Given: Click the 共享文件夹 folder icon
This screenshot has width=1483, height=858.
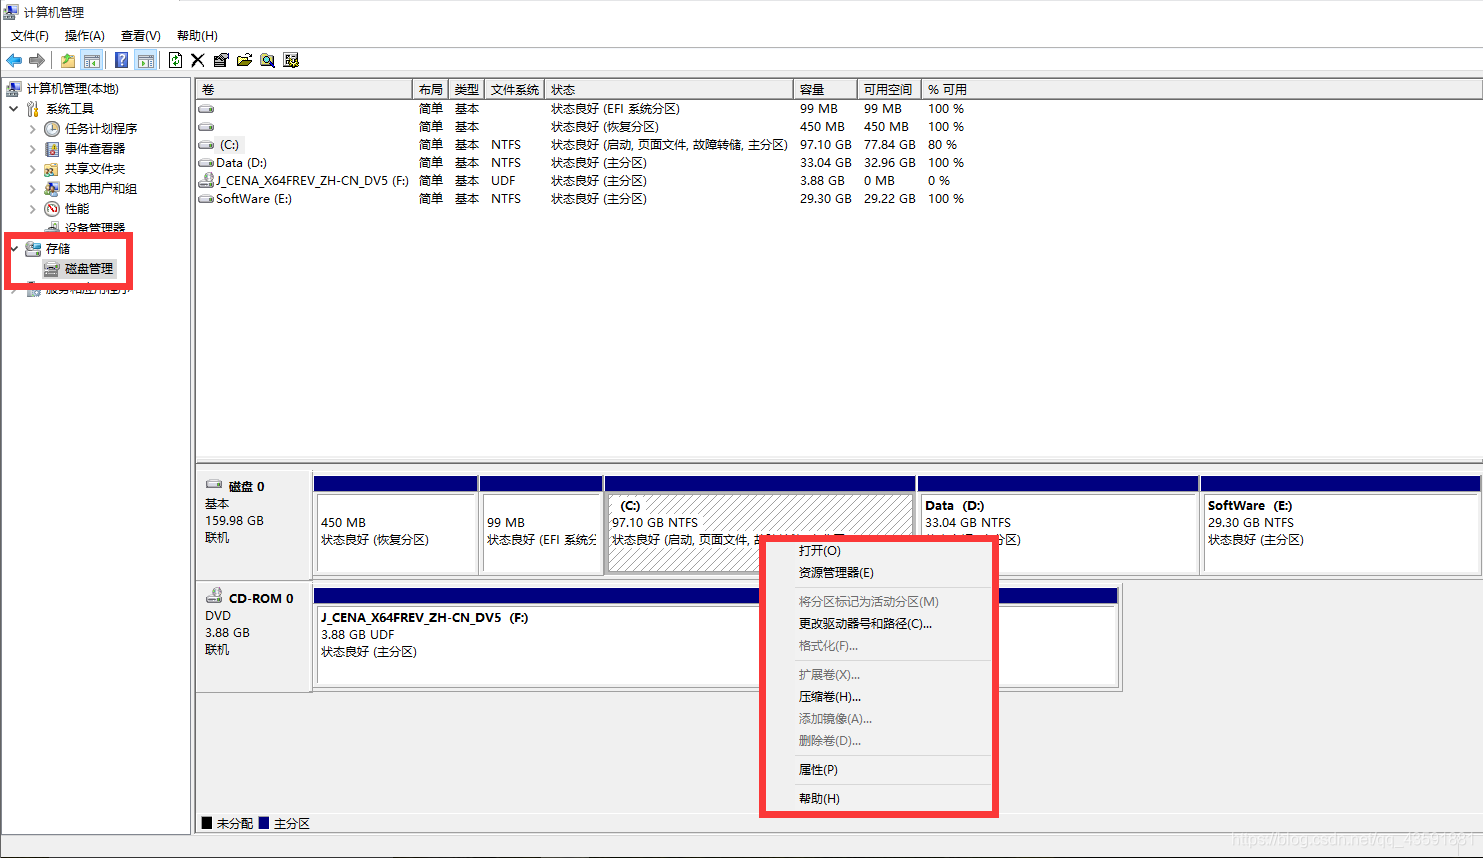Looking at the screenshot, I should coord(52,169).
